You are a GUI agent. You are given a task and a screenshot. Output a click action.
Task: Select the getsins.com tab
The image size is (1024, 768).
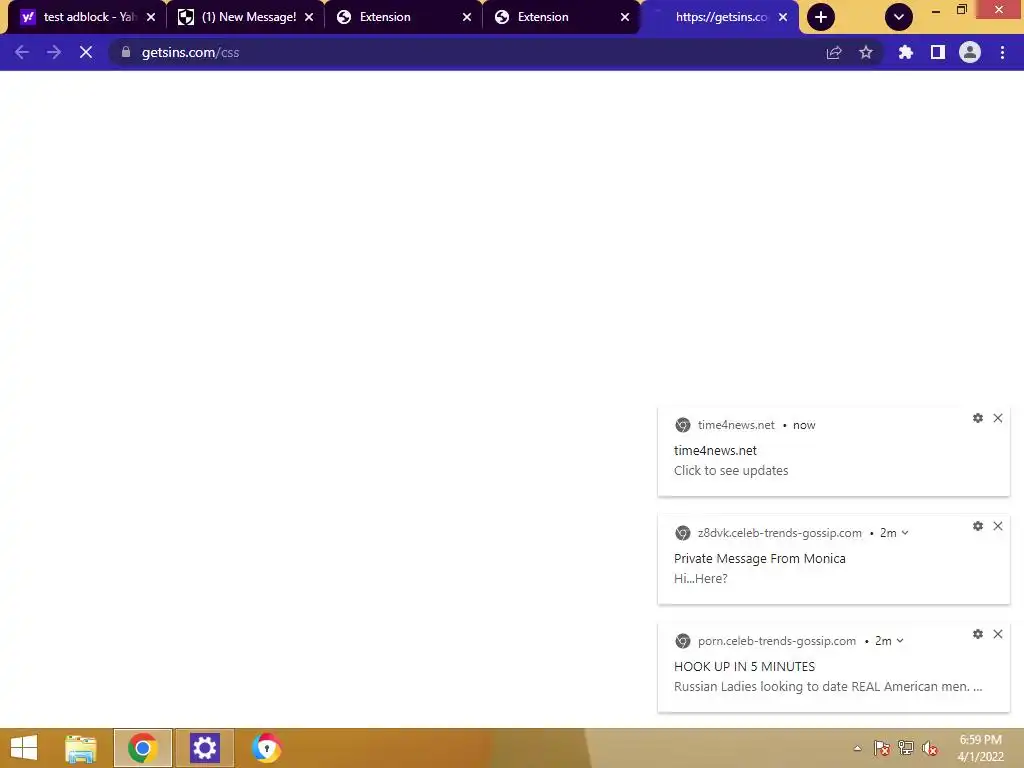point(718,17)
